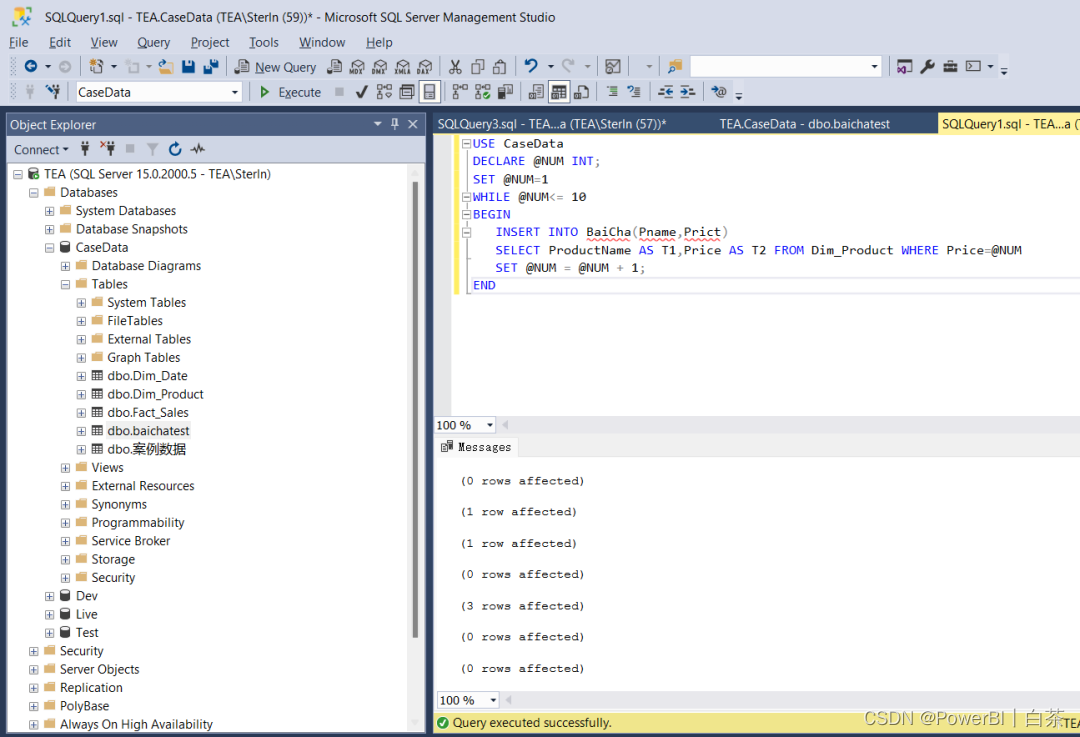Click the Execute button
The image size is (1080, 737).
[291, 92]
